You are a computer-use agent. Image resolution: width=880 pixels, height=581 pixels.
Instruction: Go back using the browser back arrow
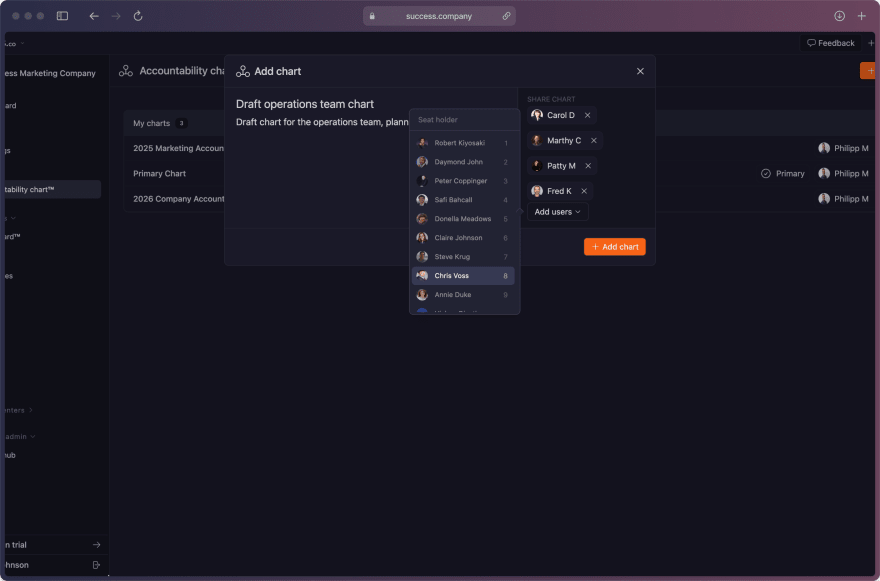coord(94,16)
